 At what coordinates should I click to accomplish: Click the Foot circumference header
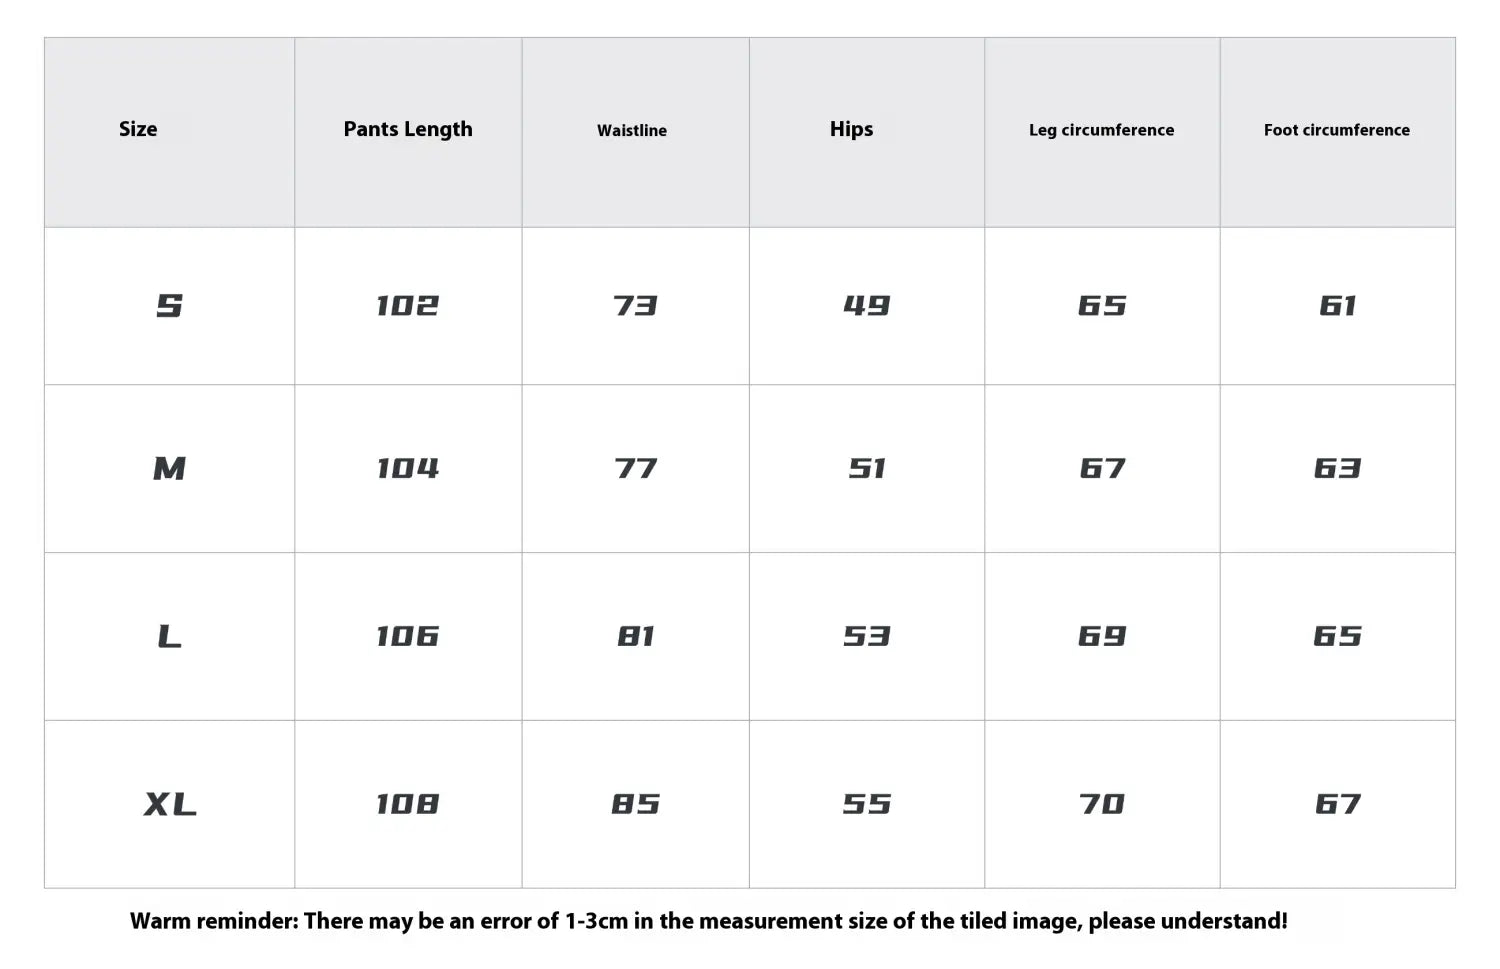[x=1336, y=130]
